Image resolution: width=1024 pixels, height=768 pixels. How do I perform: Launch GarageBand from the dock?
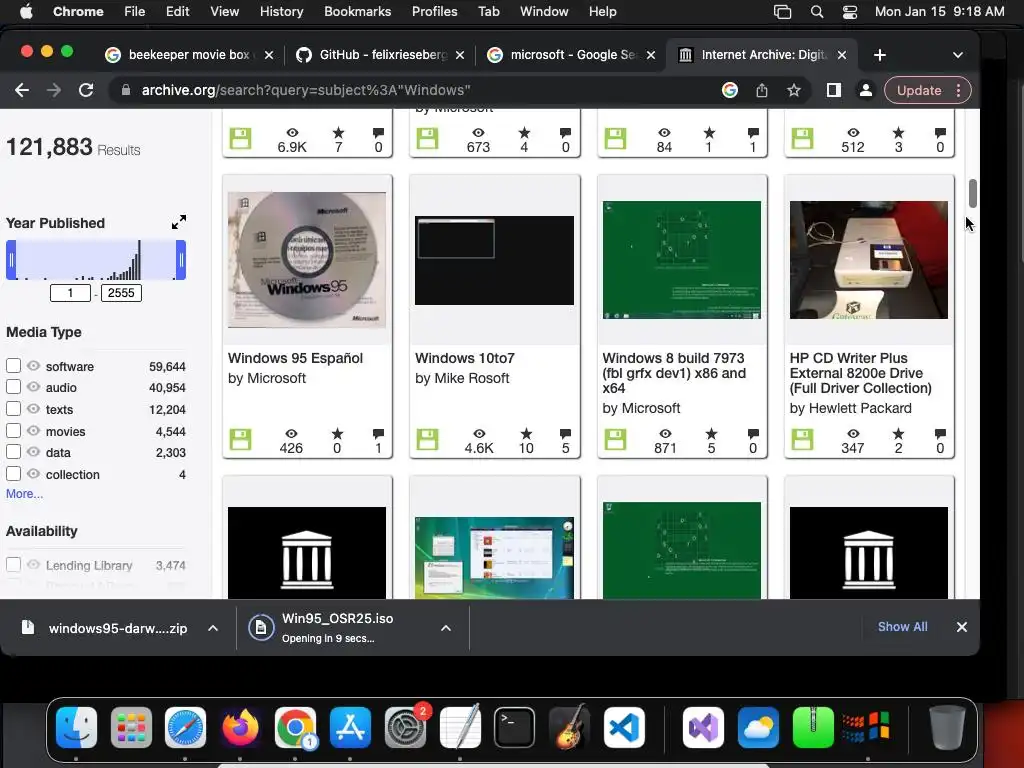(569, 727)
